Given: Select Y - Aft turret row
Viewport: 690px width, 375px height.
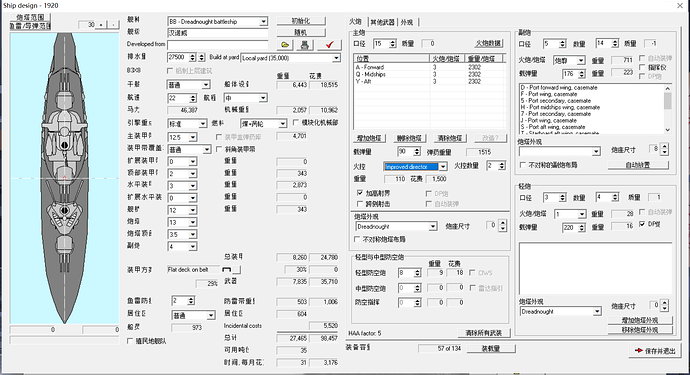Looking at the screenshot, I should pos(429,81).
